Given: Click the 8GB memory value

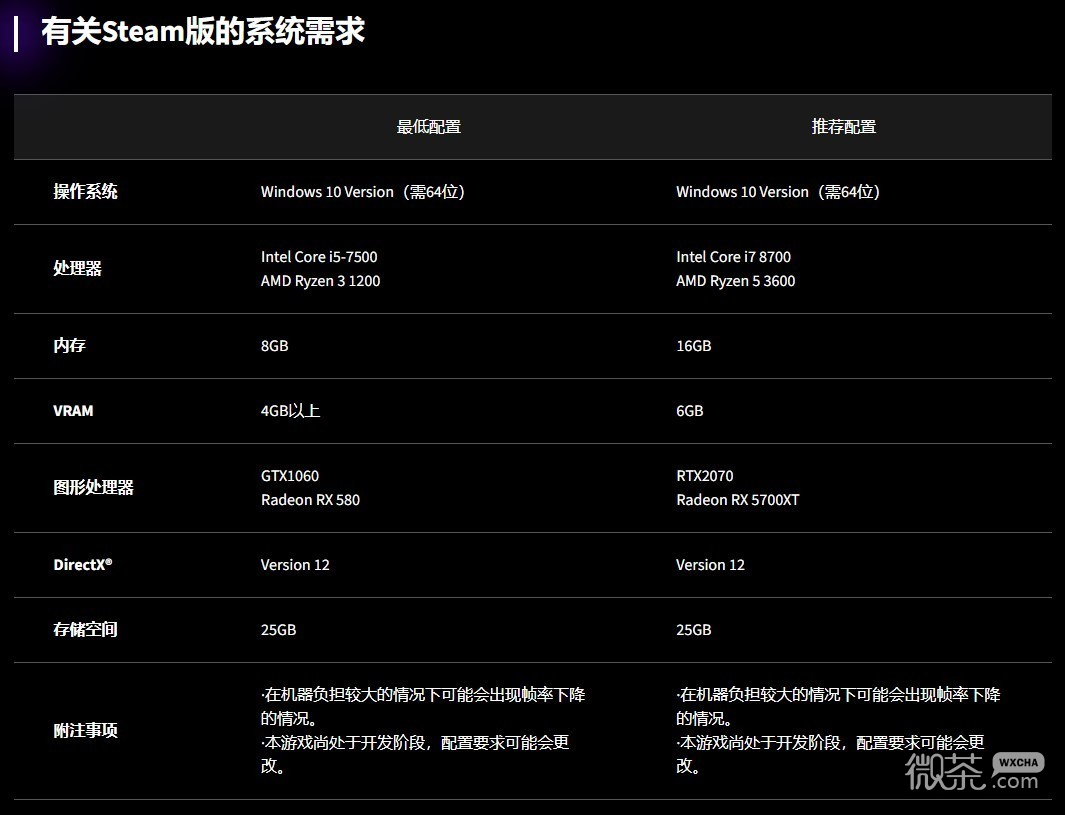Looking at the screenshot, I should coord(274,346).
